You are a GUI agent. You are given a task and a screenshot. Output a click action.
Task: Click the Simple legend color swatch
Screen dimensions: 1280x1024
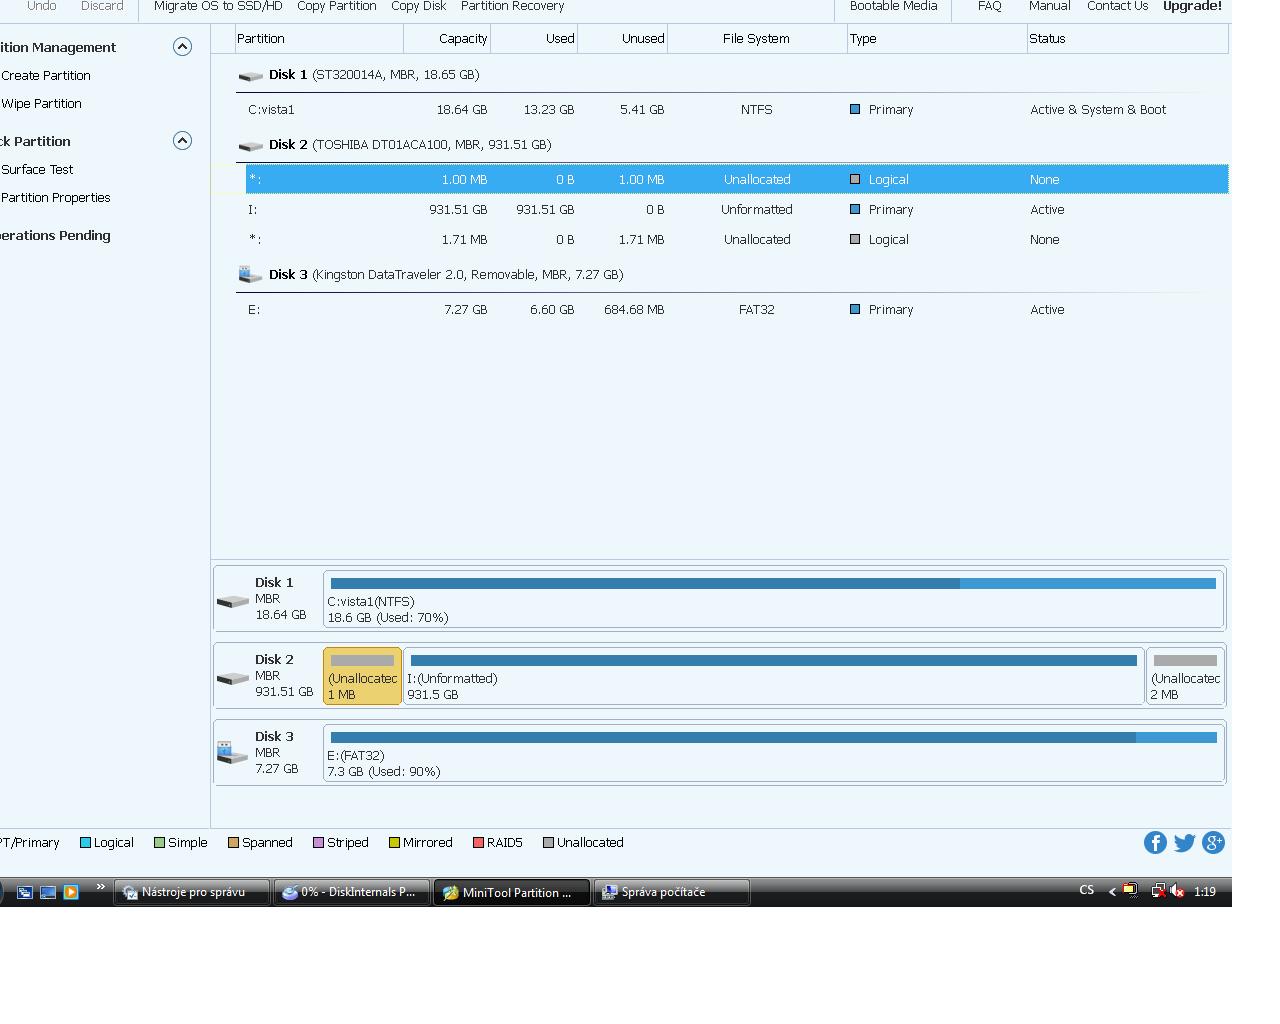[159, 843]
